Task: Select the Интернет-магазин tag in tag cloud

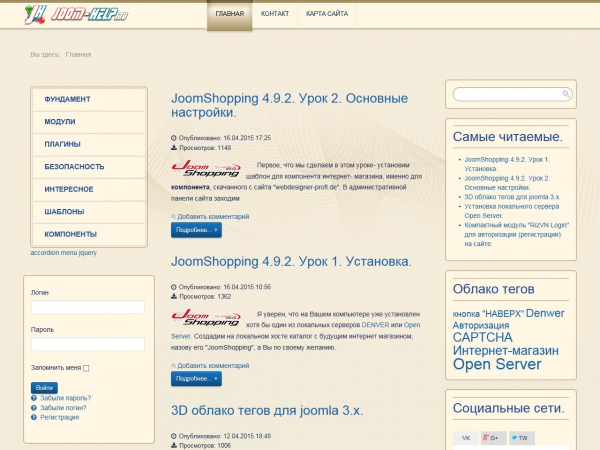Action: pos(505,351)
